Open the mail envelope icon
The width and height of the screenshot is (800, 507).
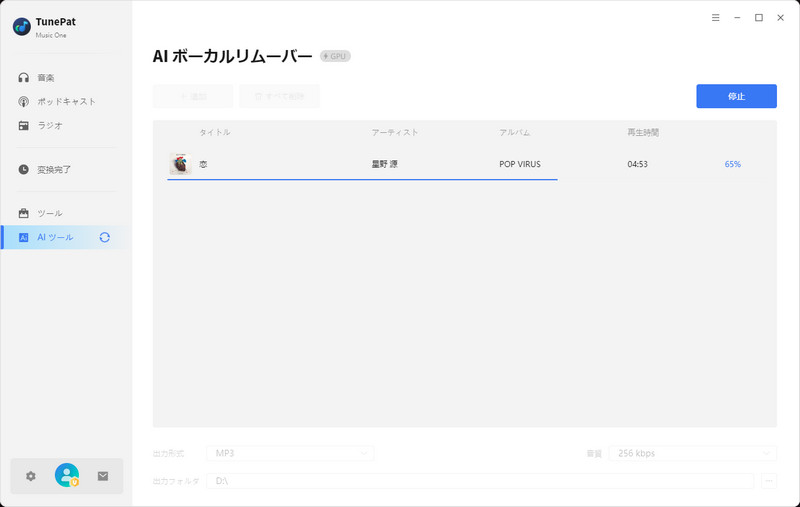(103, 476)
